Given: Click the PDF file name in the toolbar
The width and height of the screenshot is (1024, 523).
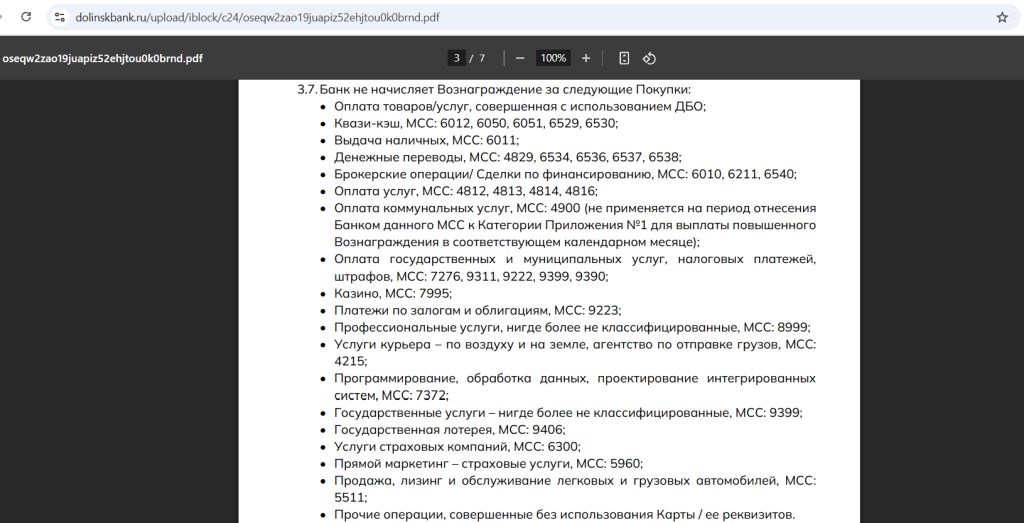Looking at the screenshot, I should tap(103, 58).
